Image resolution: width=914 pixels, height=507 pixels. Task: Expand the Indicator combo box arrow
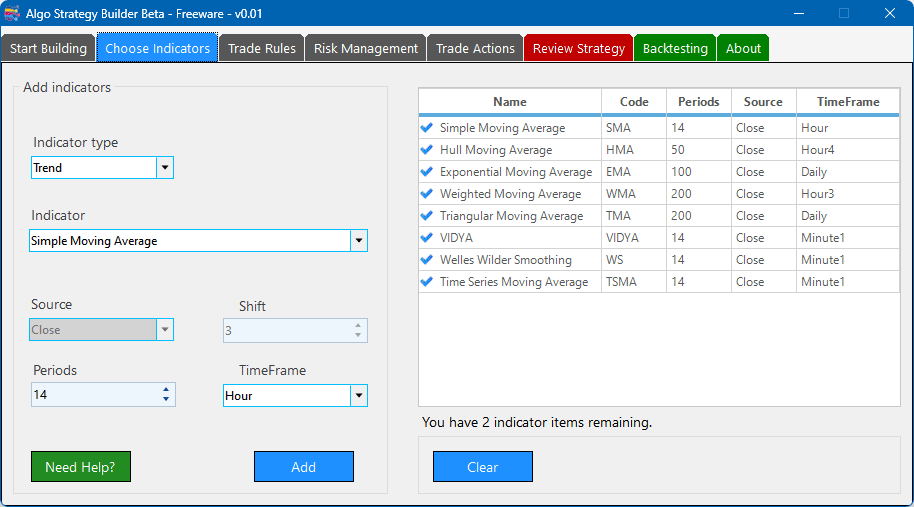pos(359,241)
